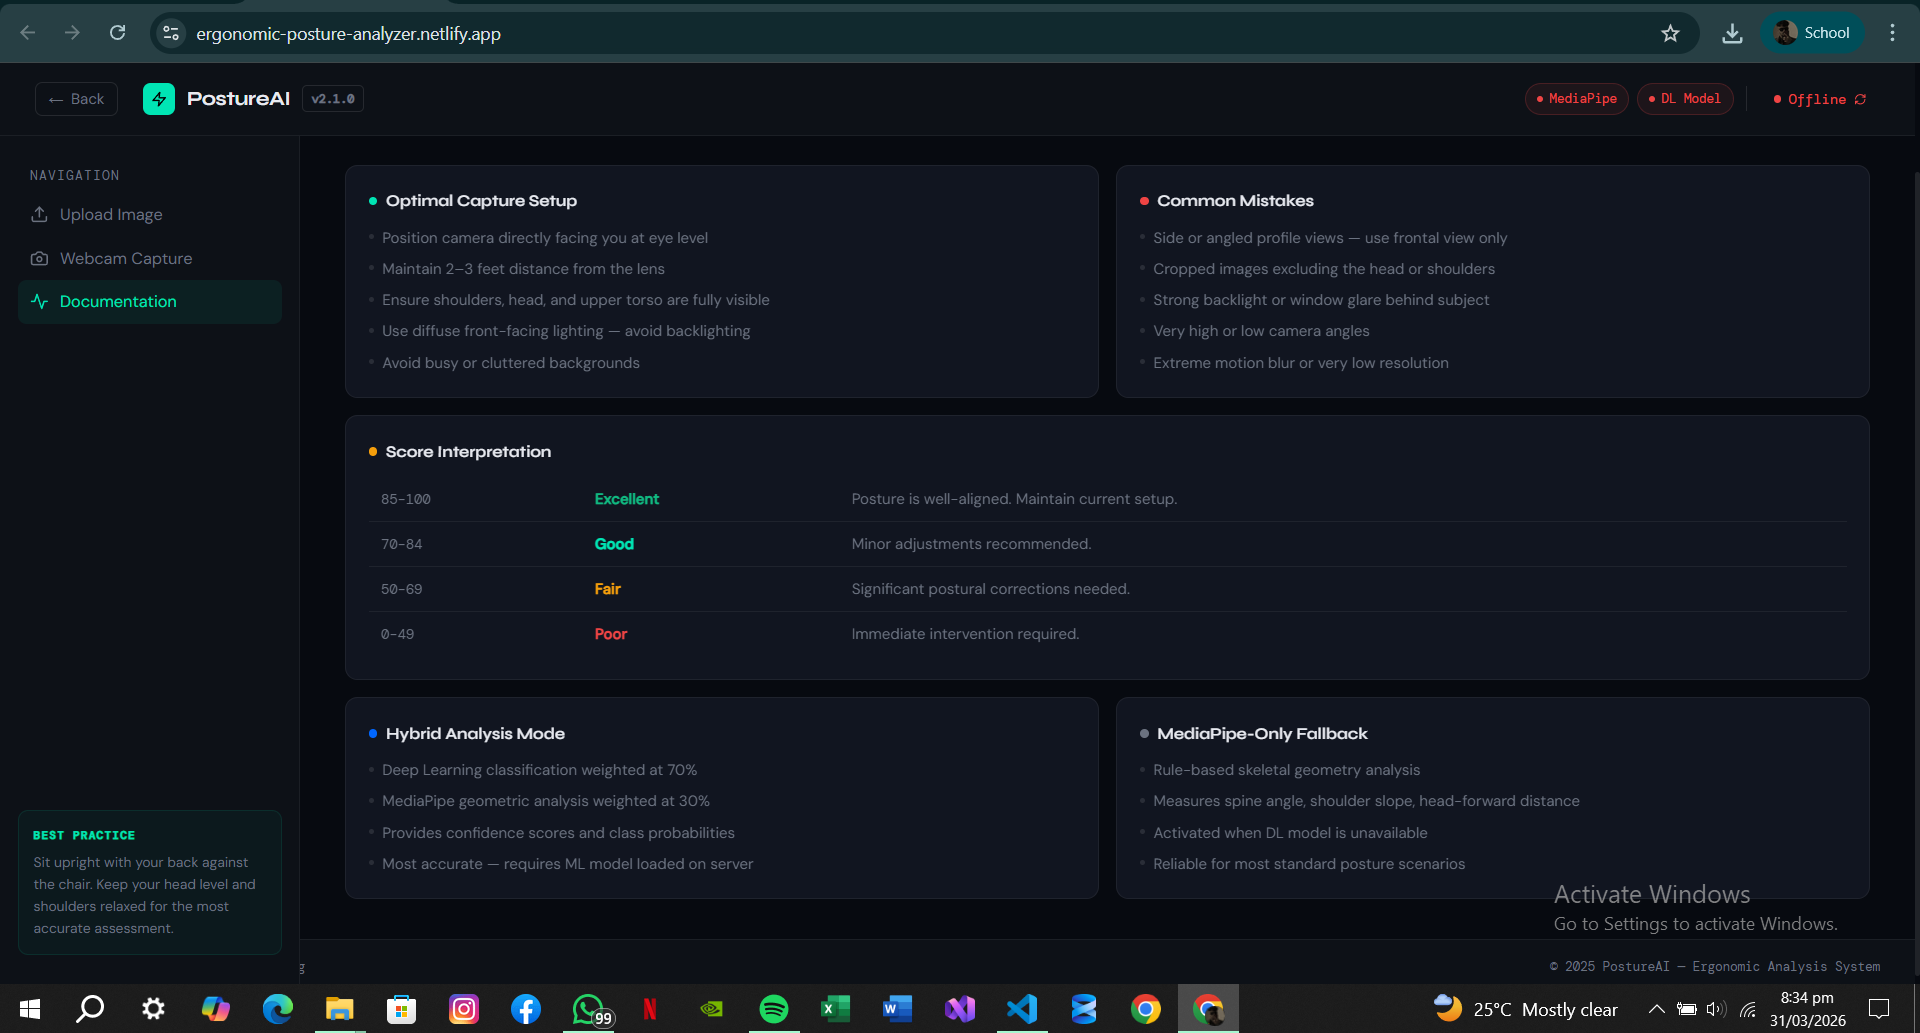Open the School profile menu
This screenshot has width=1920, height=1033.
(x=1812, y=33)
